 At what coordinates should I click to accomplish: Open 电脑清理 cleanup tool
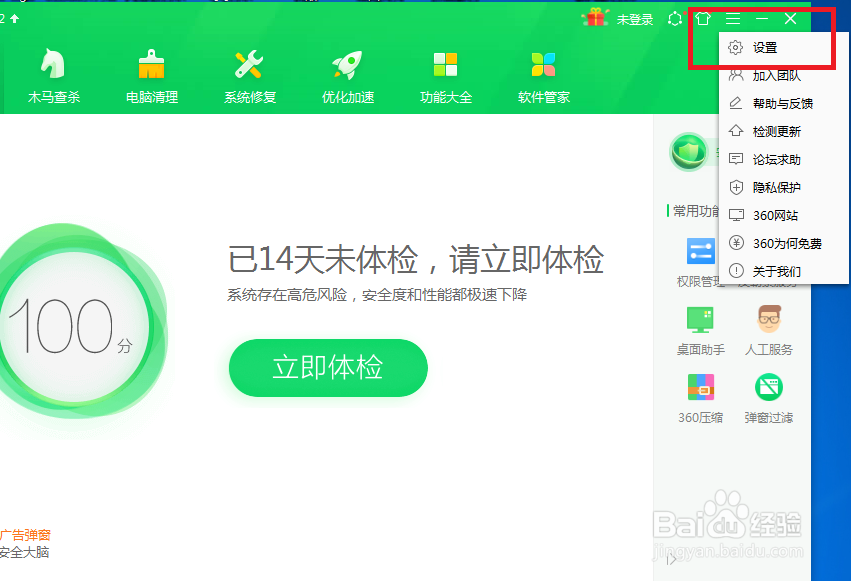click(x=151, y=76)
